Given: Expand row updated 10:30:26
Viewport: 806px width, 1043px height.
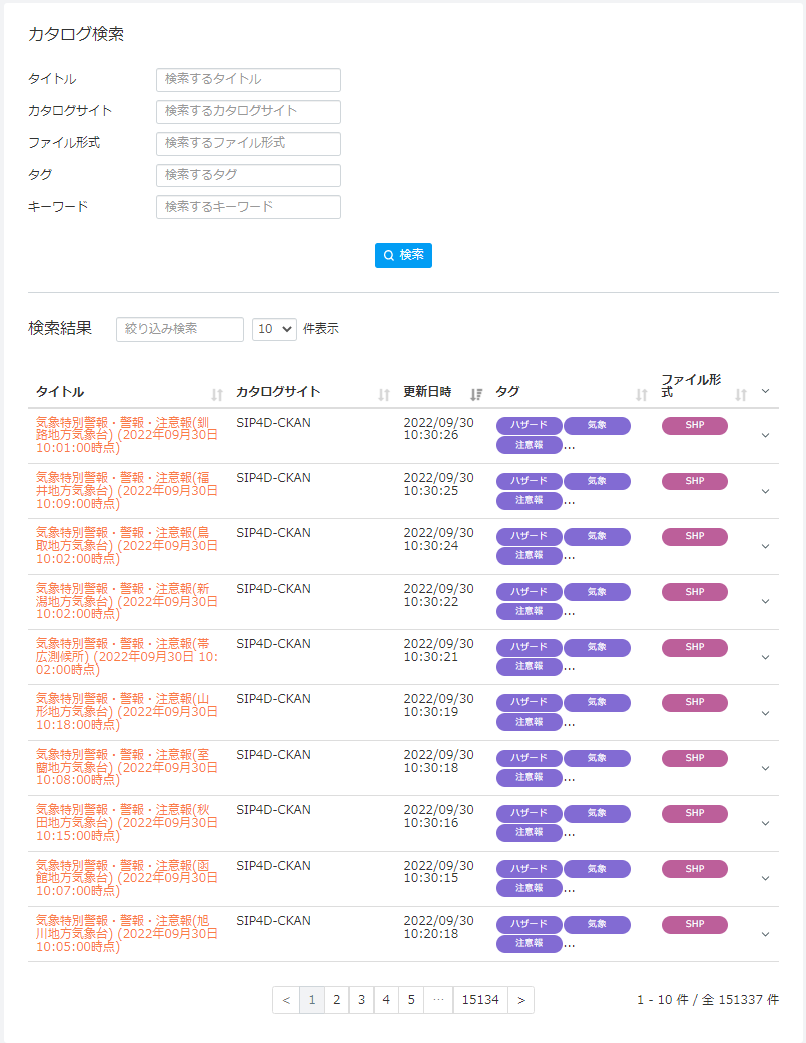Looking at the screenshot, I should pos(765,435).
